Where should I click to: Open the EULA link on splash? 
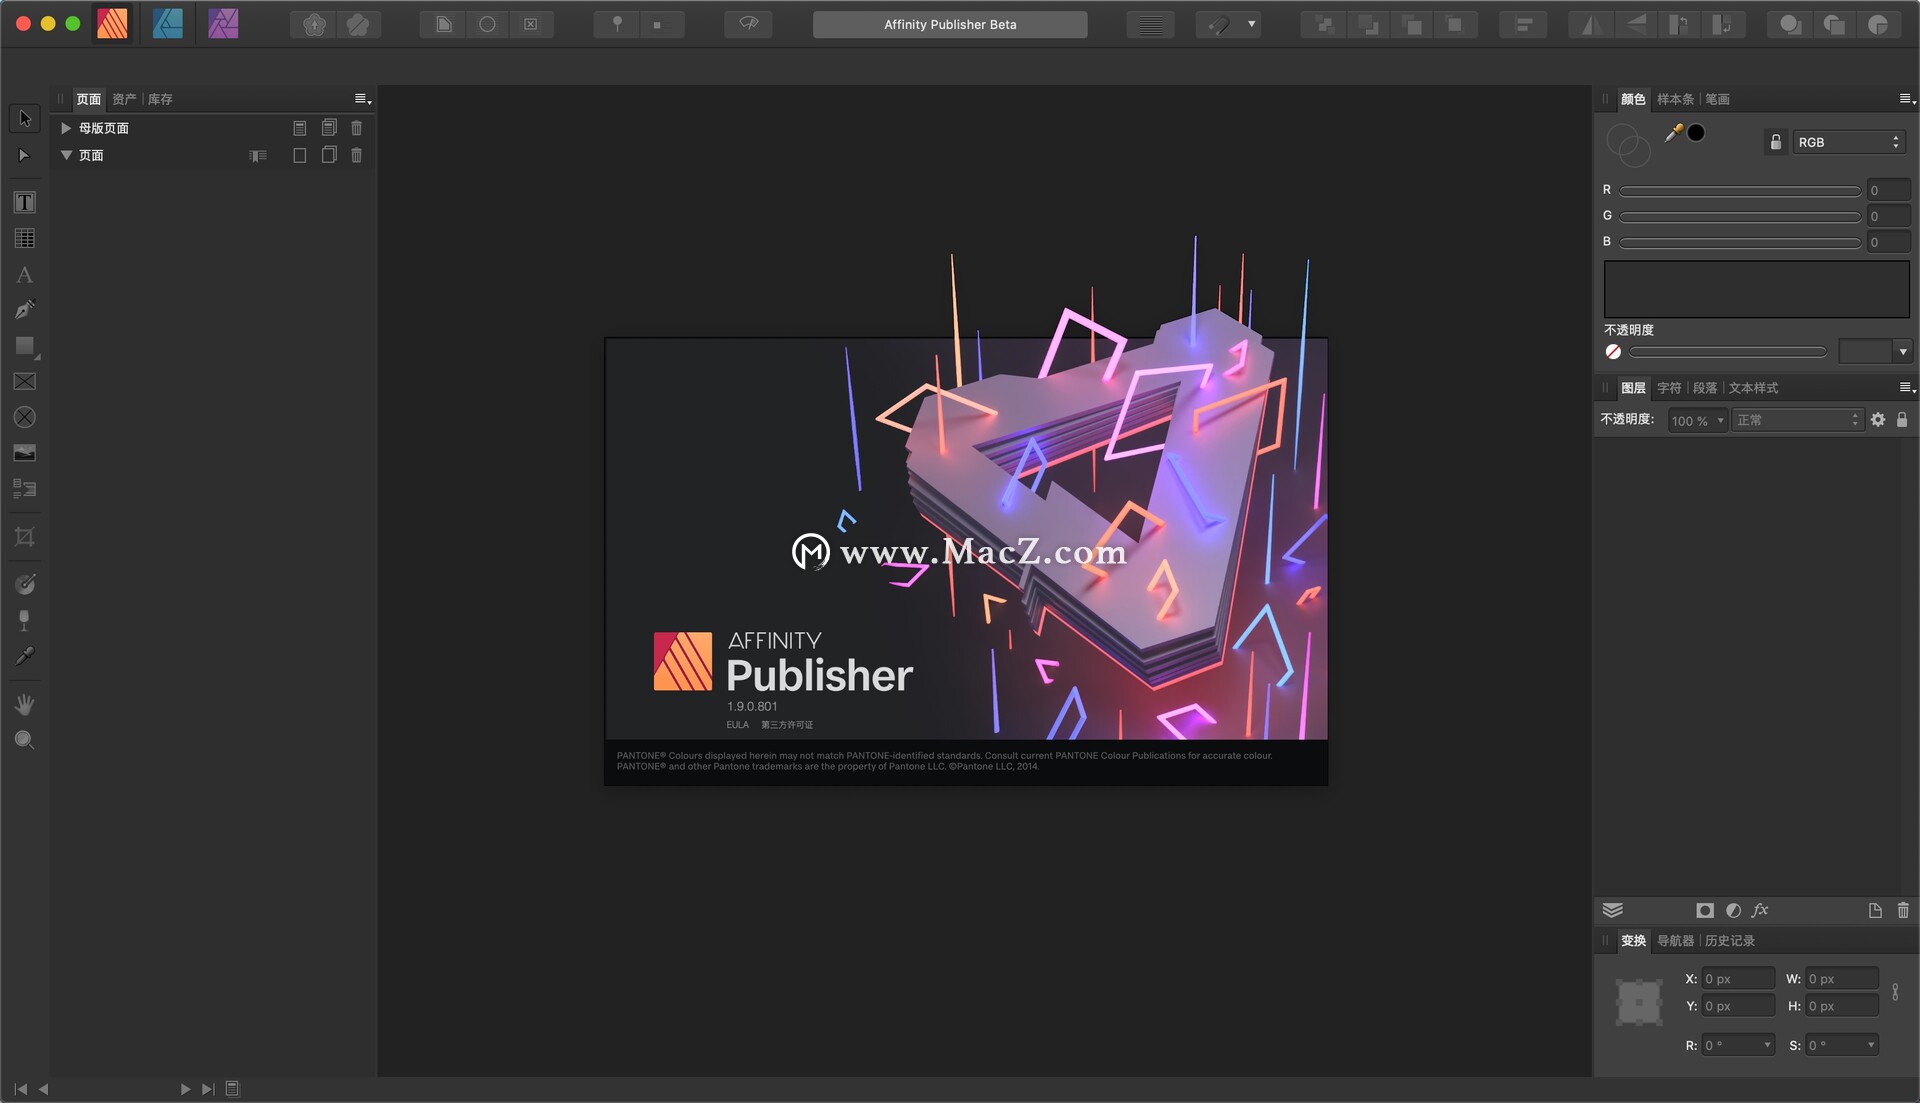737,725
